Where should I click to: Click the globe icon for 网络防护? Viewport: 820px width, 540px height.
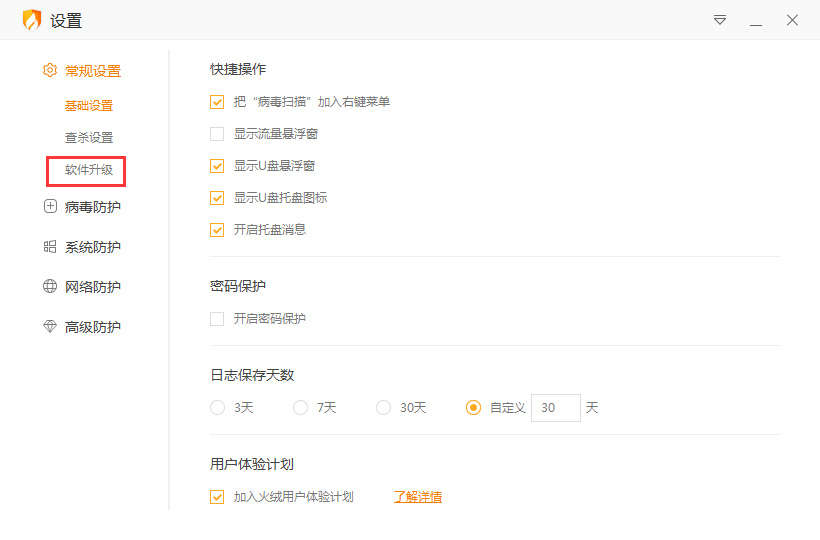(50, 287)
